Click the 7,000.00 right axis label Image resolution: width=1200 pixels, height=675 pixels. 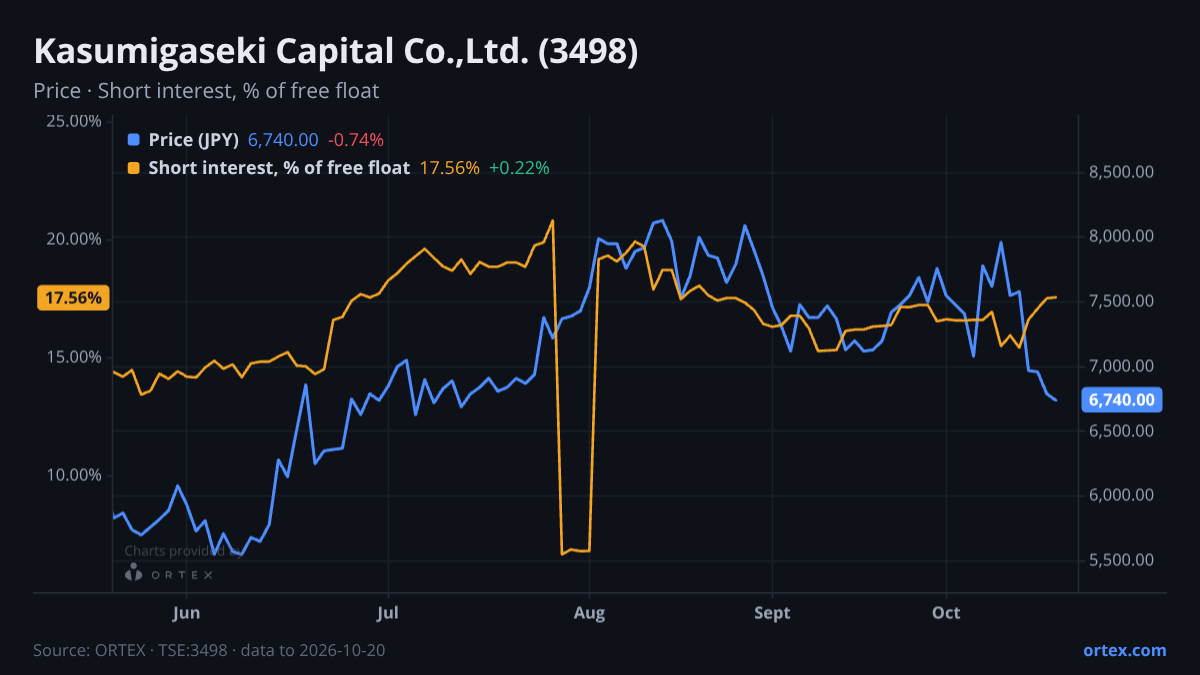tap(1121, 366)
